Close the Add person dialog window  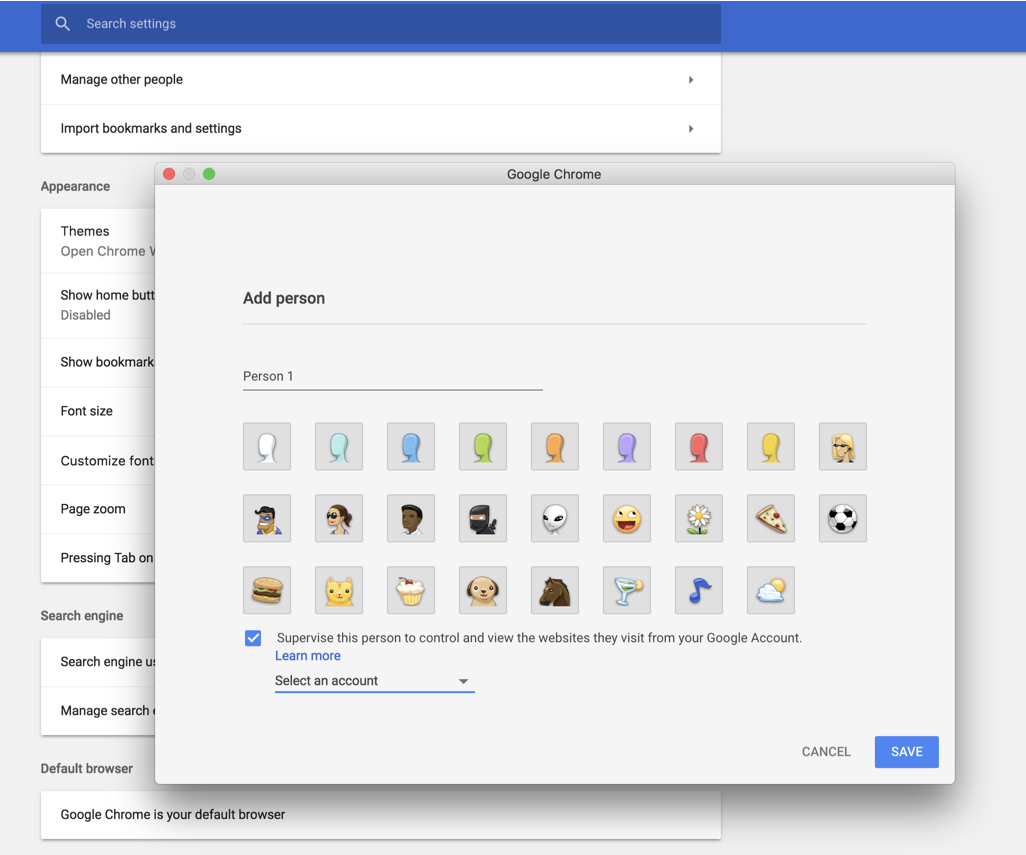click(x=169, y=173)
